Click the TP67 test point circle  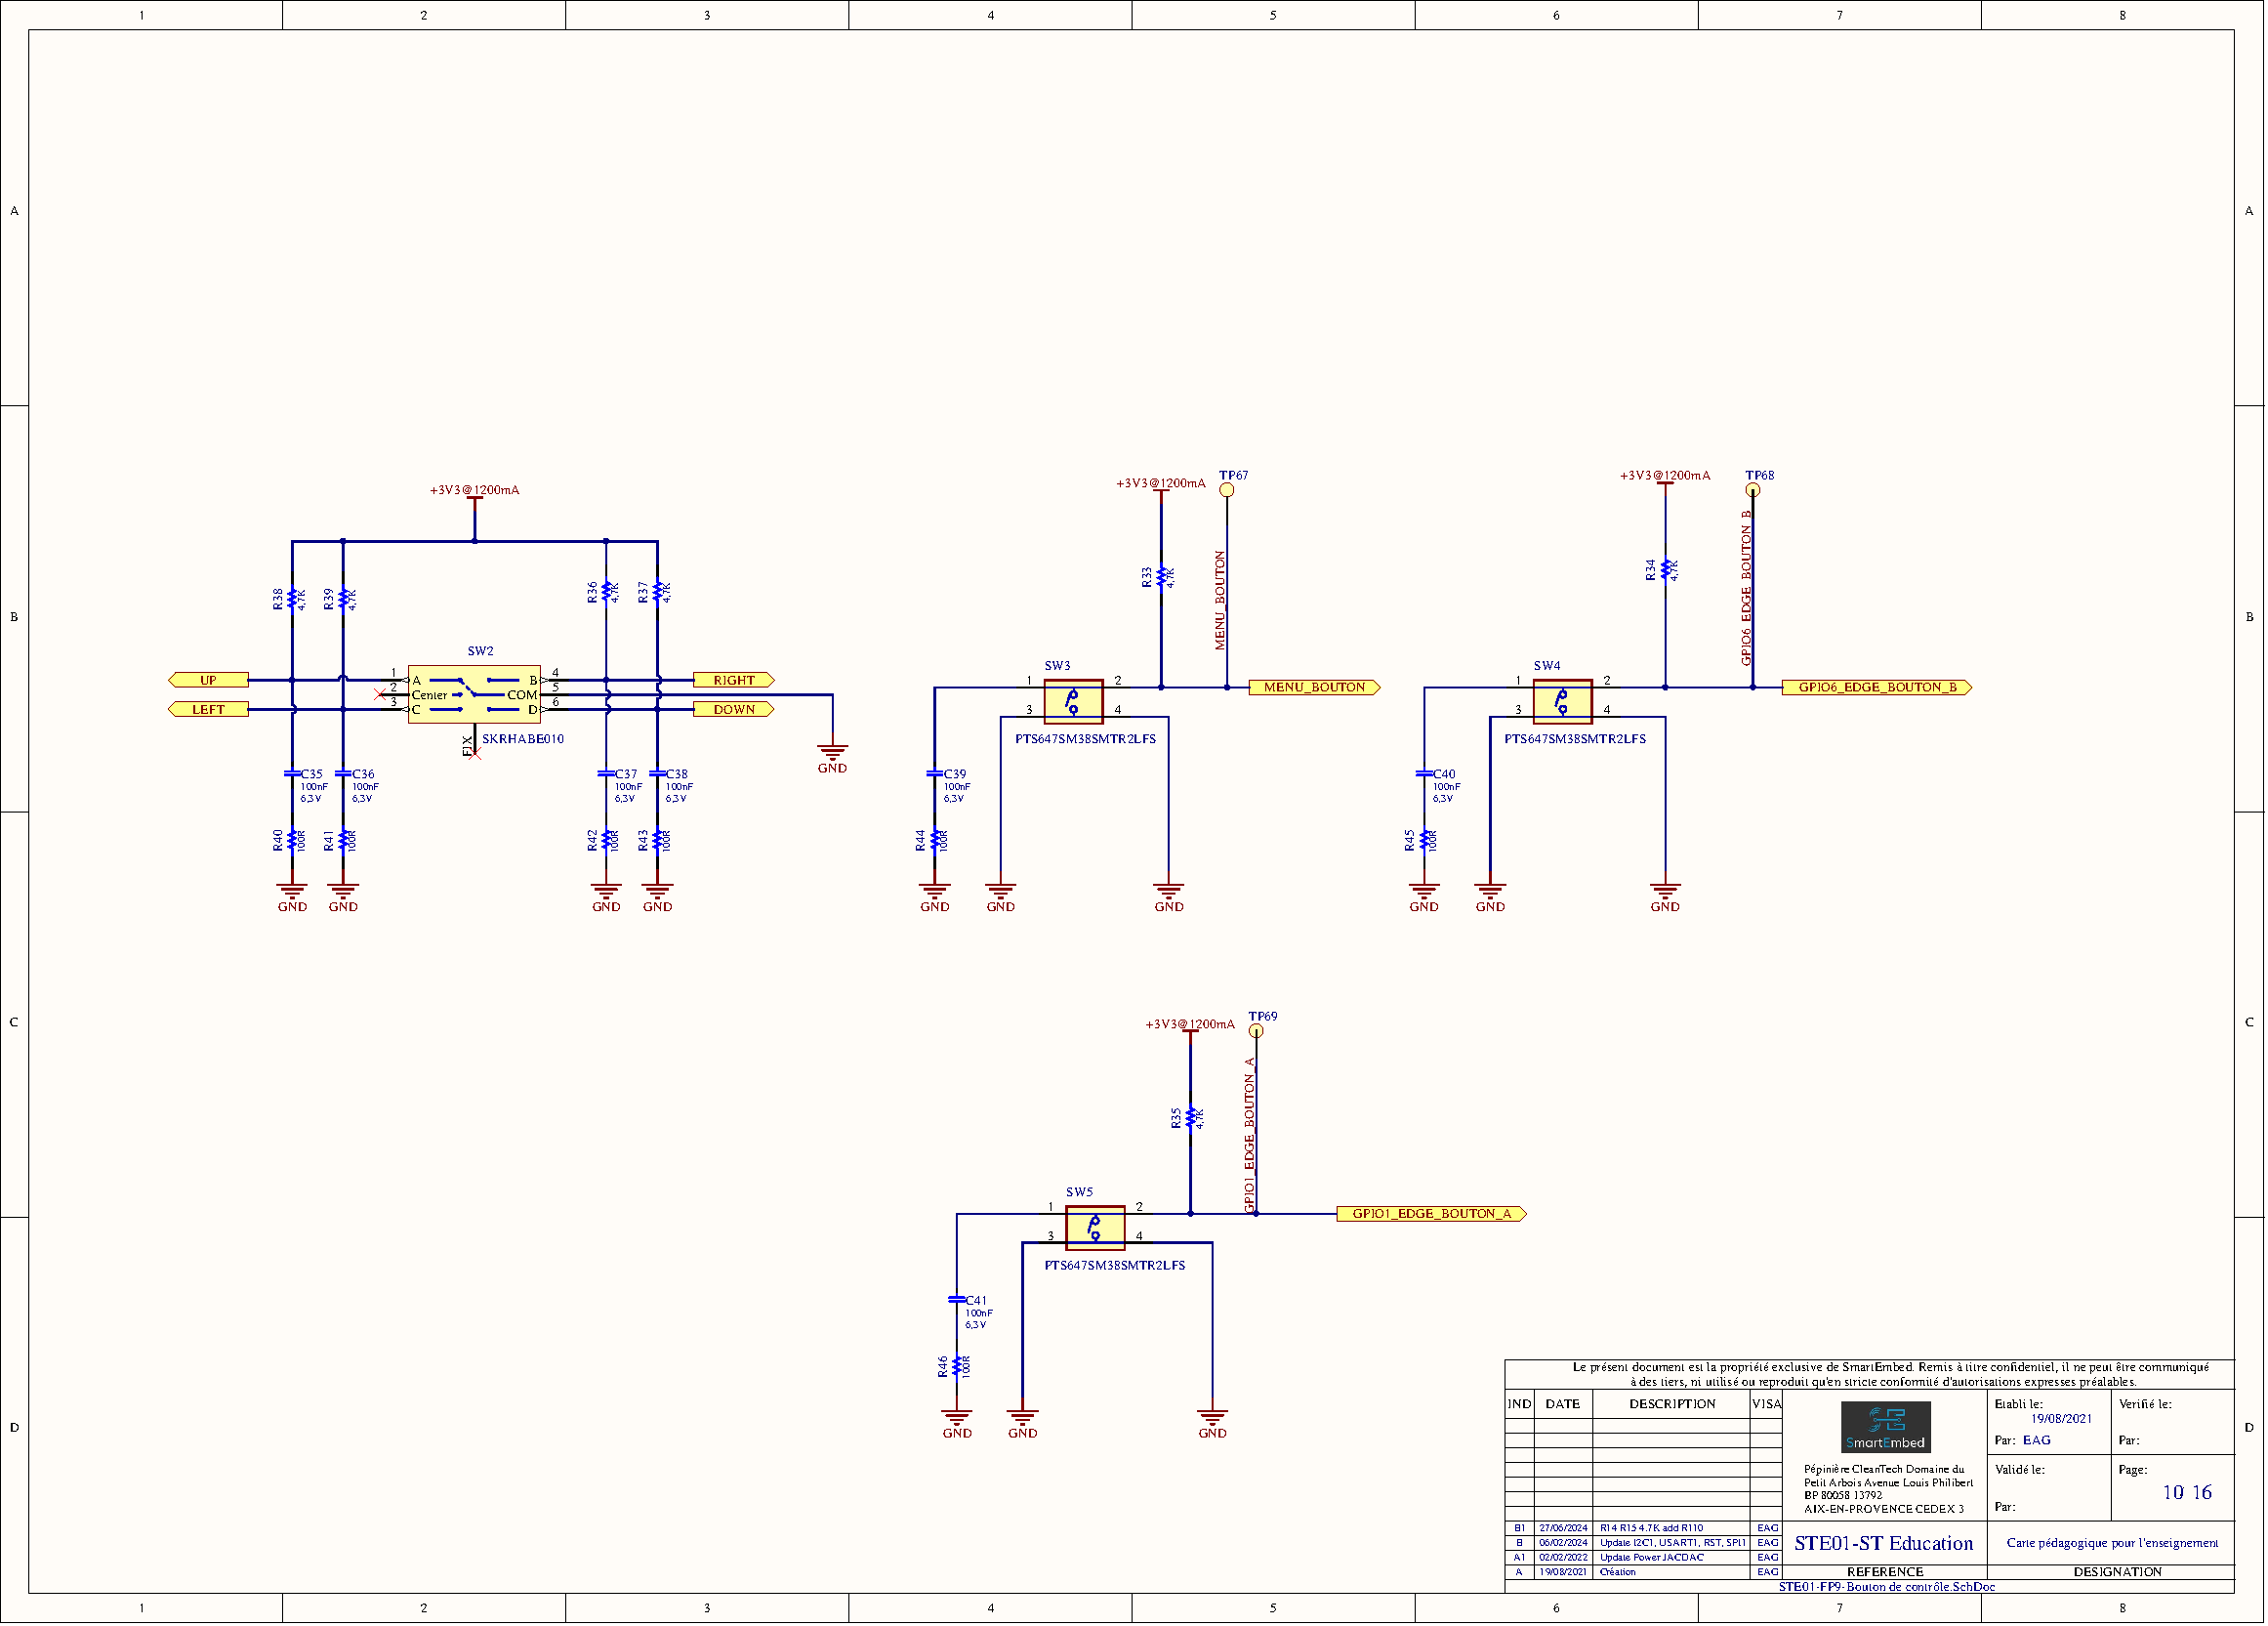tap(1227, 490)
